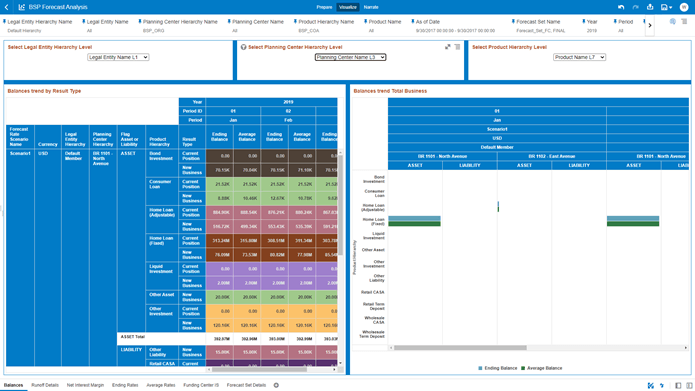Click the refresh data icon in the bottom bar

[x=662, y=386]
